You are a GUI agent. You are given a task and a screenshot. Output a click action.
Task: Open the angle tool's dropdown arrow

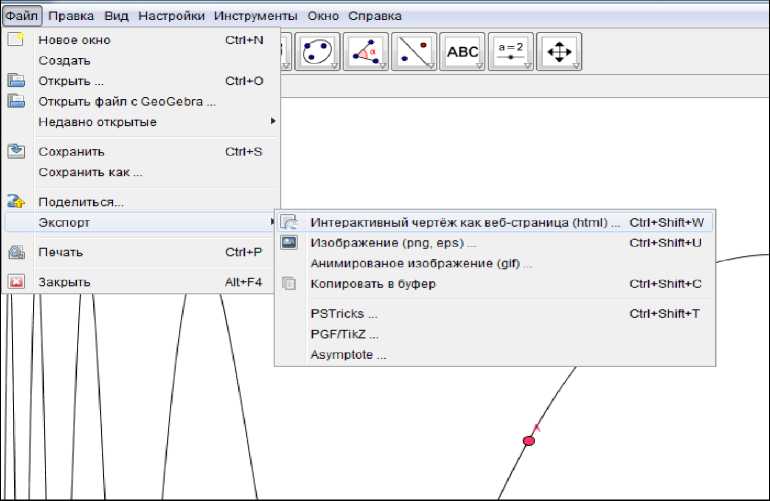[x=383, y=66]
